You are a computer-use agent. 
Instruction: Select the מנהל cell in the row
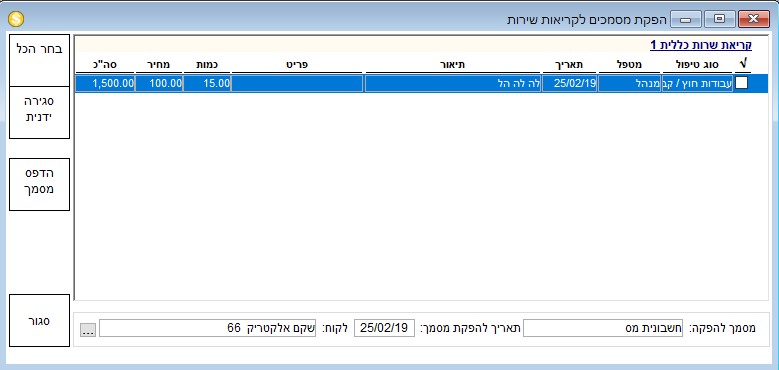629,83
